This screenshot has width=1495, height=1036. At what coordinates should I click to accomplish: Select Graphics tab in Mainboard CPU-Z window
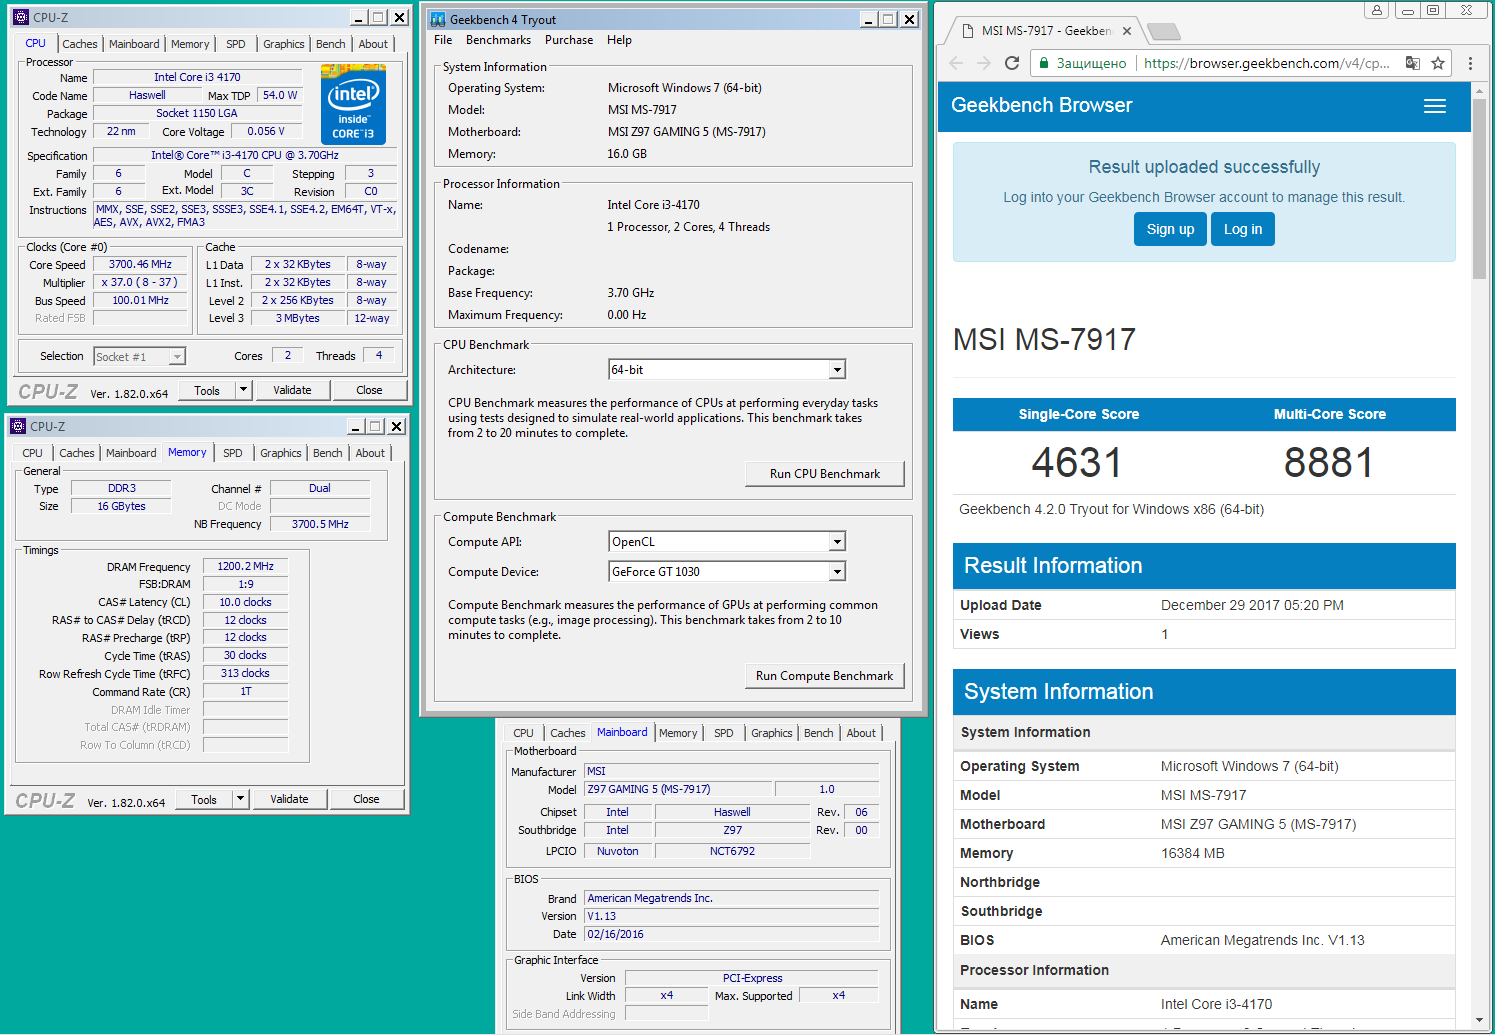click(x=772, y=733)
